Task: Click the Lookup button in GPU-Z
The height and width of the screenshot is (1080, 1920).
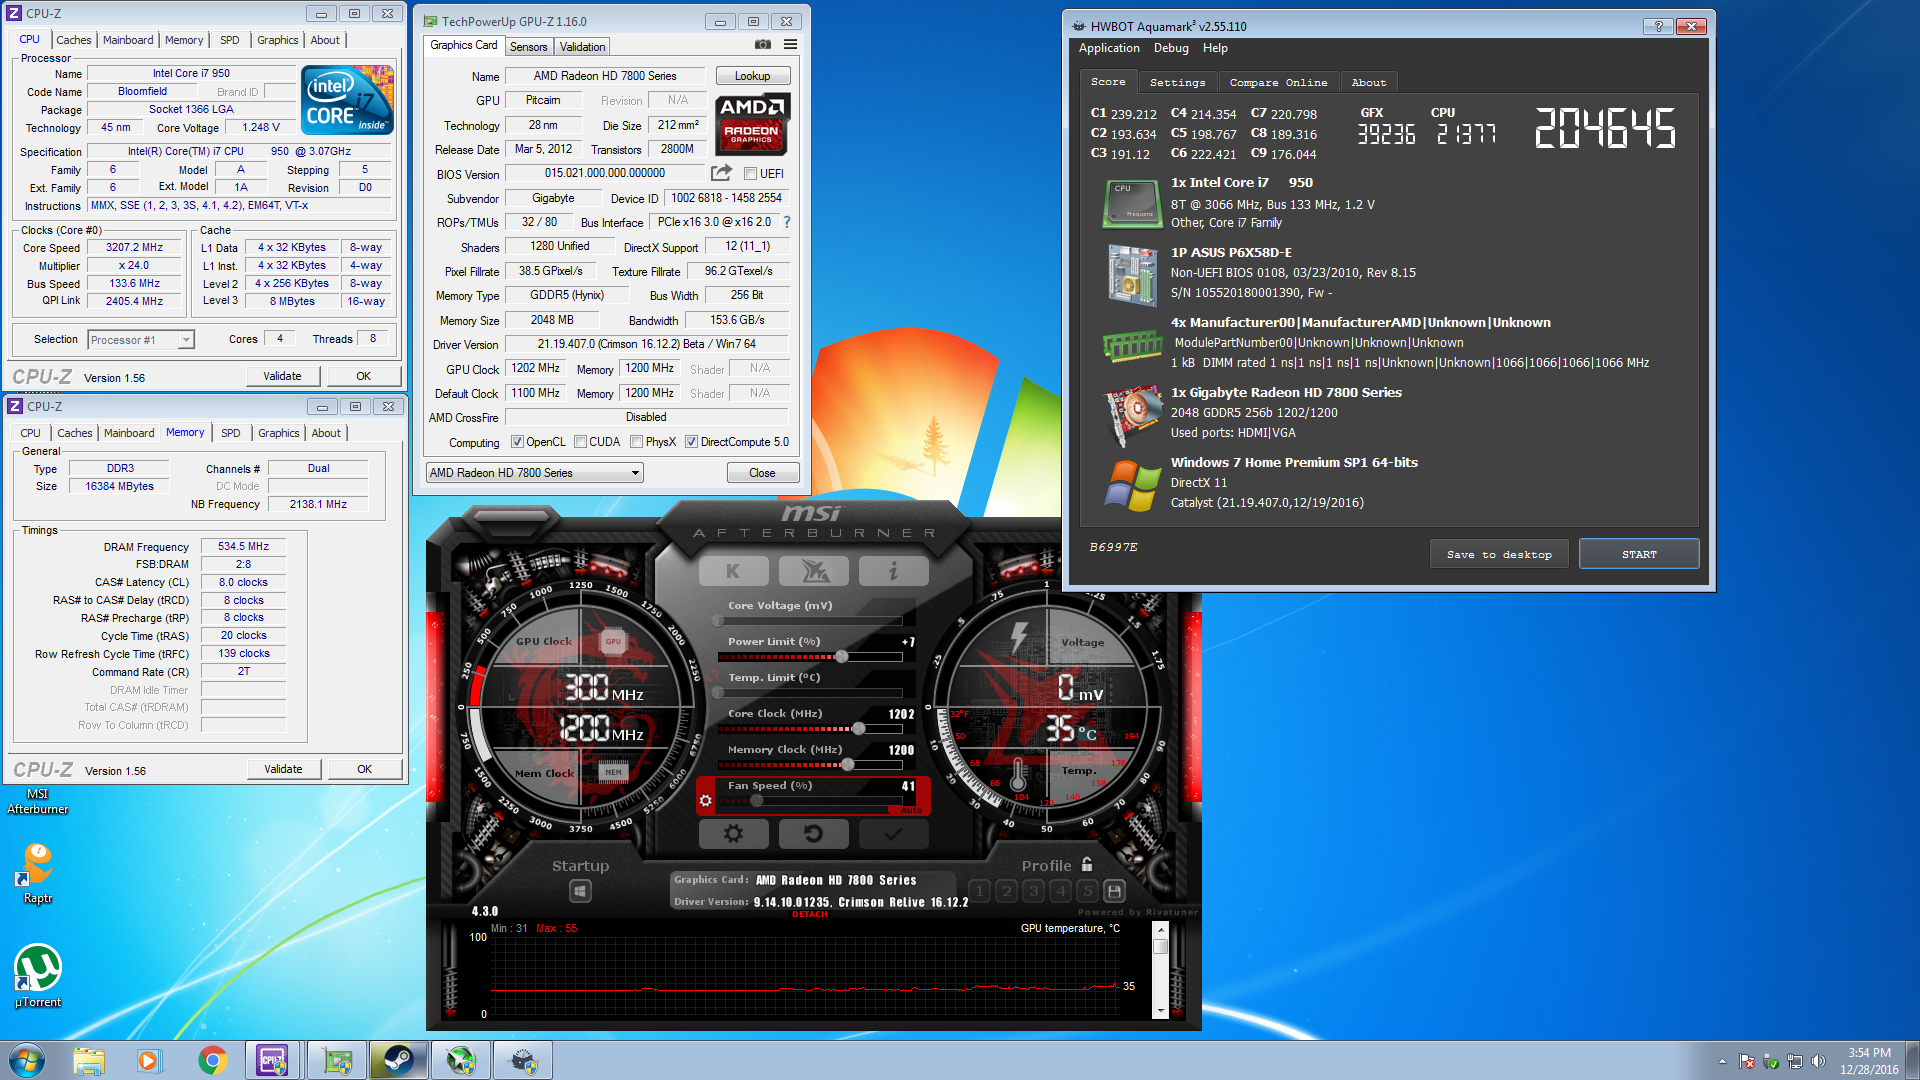Action: click(x=753, y=76)
